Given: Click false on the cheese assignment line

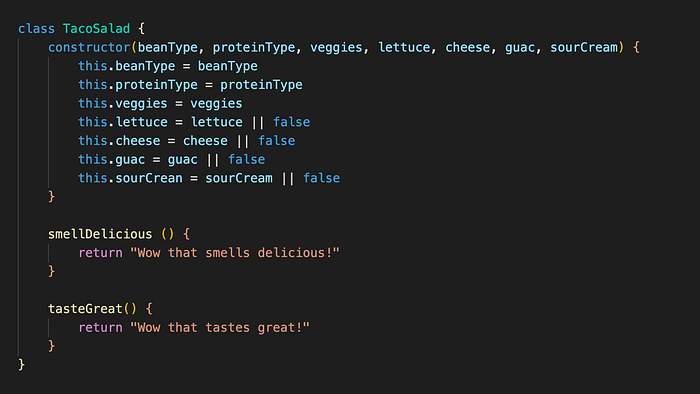Looking at the screenshot, I should click(x=276, y=141).
